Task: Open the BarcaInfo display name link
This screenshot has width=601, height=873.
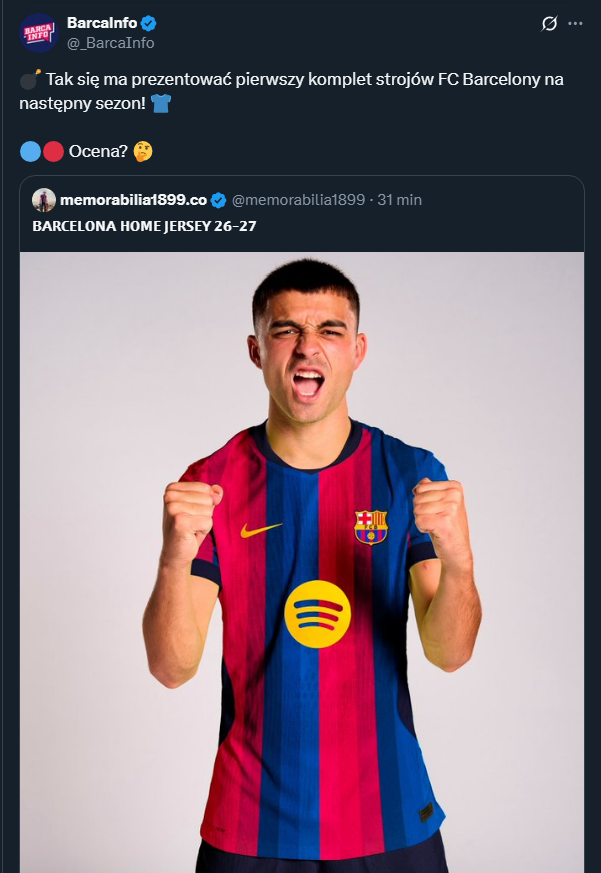Action: pos(101,23)
